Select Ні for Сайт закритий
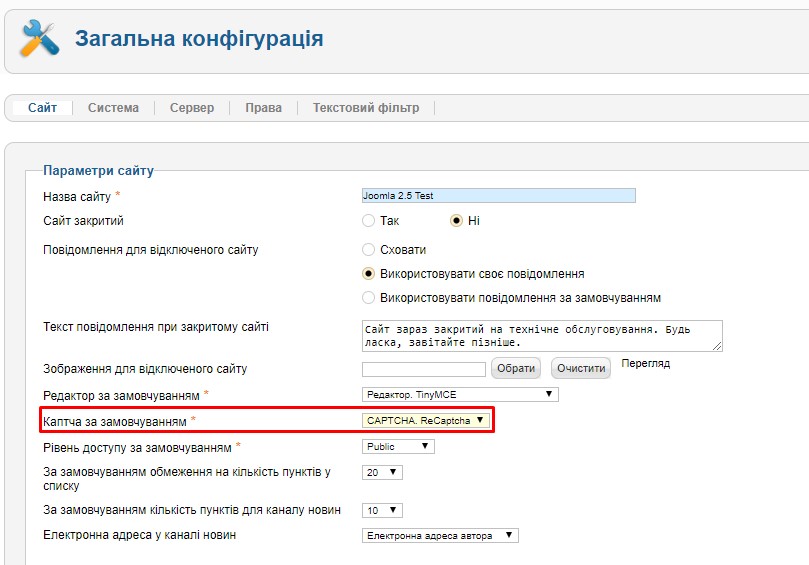Viewport: 809px width, 565px height. (x=456, y=221)
